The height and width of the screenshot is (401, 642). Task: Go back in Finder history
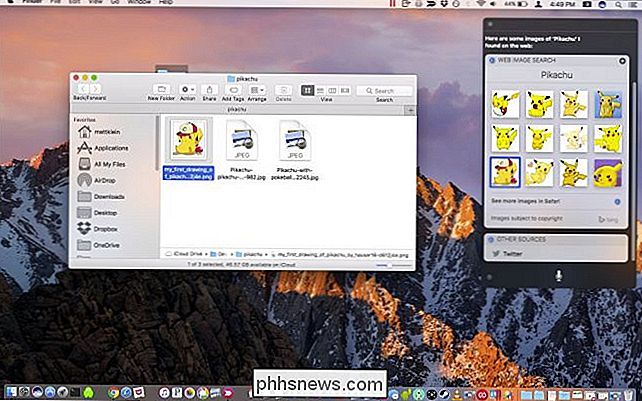83,89
